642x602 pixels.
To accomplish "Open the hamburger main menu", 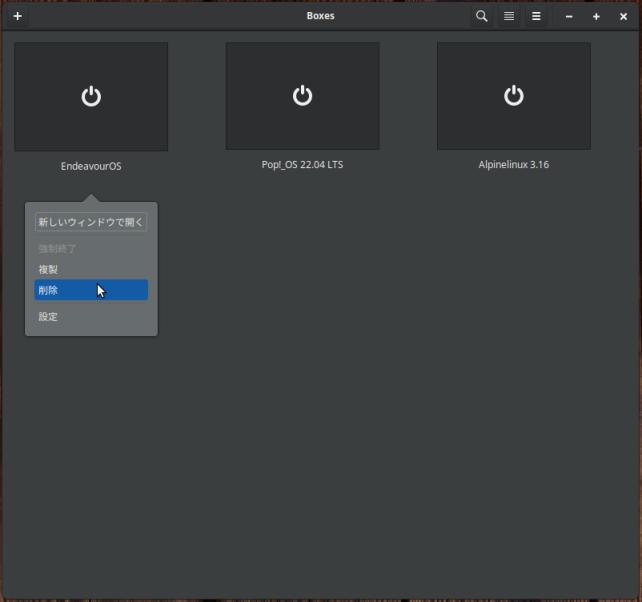I will [536, 16].
